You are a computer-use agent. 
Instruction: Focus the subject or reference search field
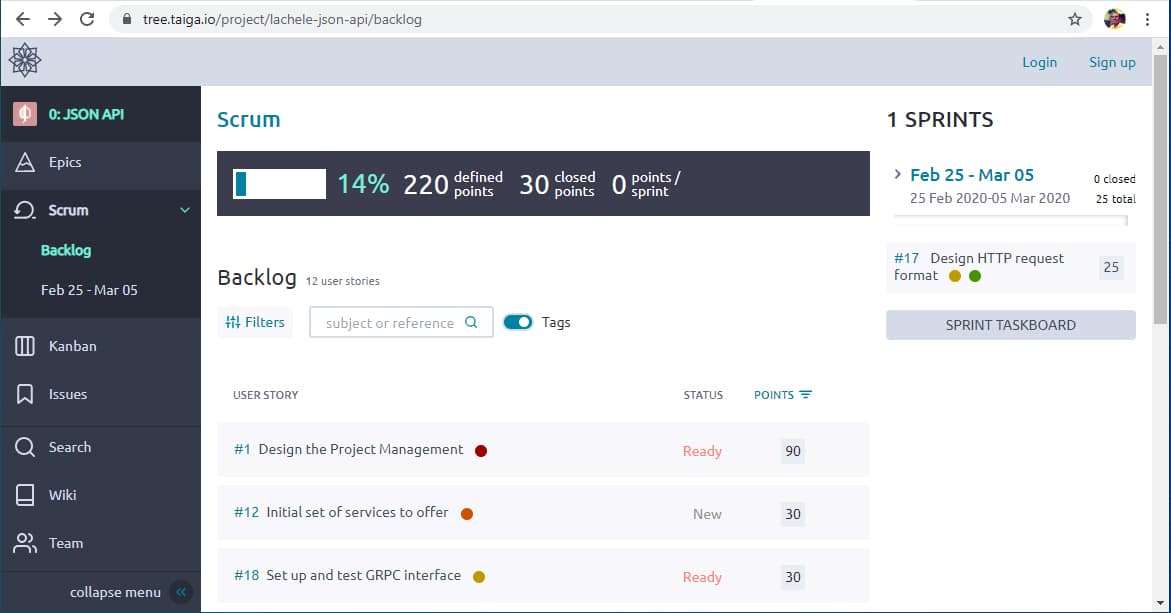390,322
